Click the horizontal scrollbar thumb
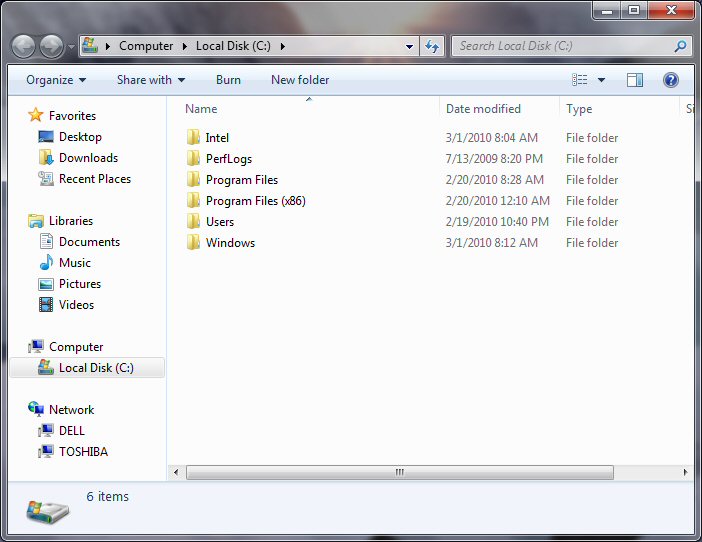The width and height of the screenshot is (702, 542). [398, 472]
